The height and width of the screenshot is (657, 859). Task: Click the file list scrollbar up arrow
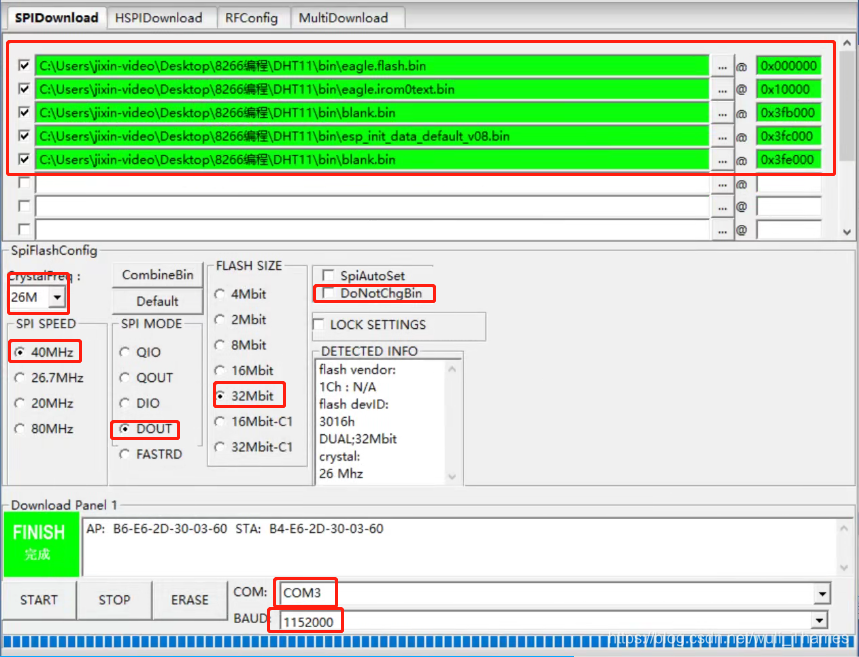(847, 42)
